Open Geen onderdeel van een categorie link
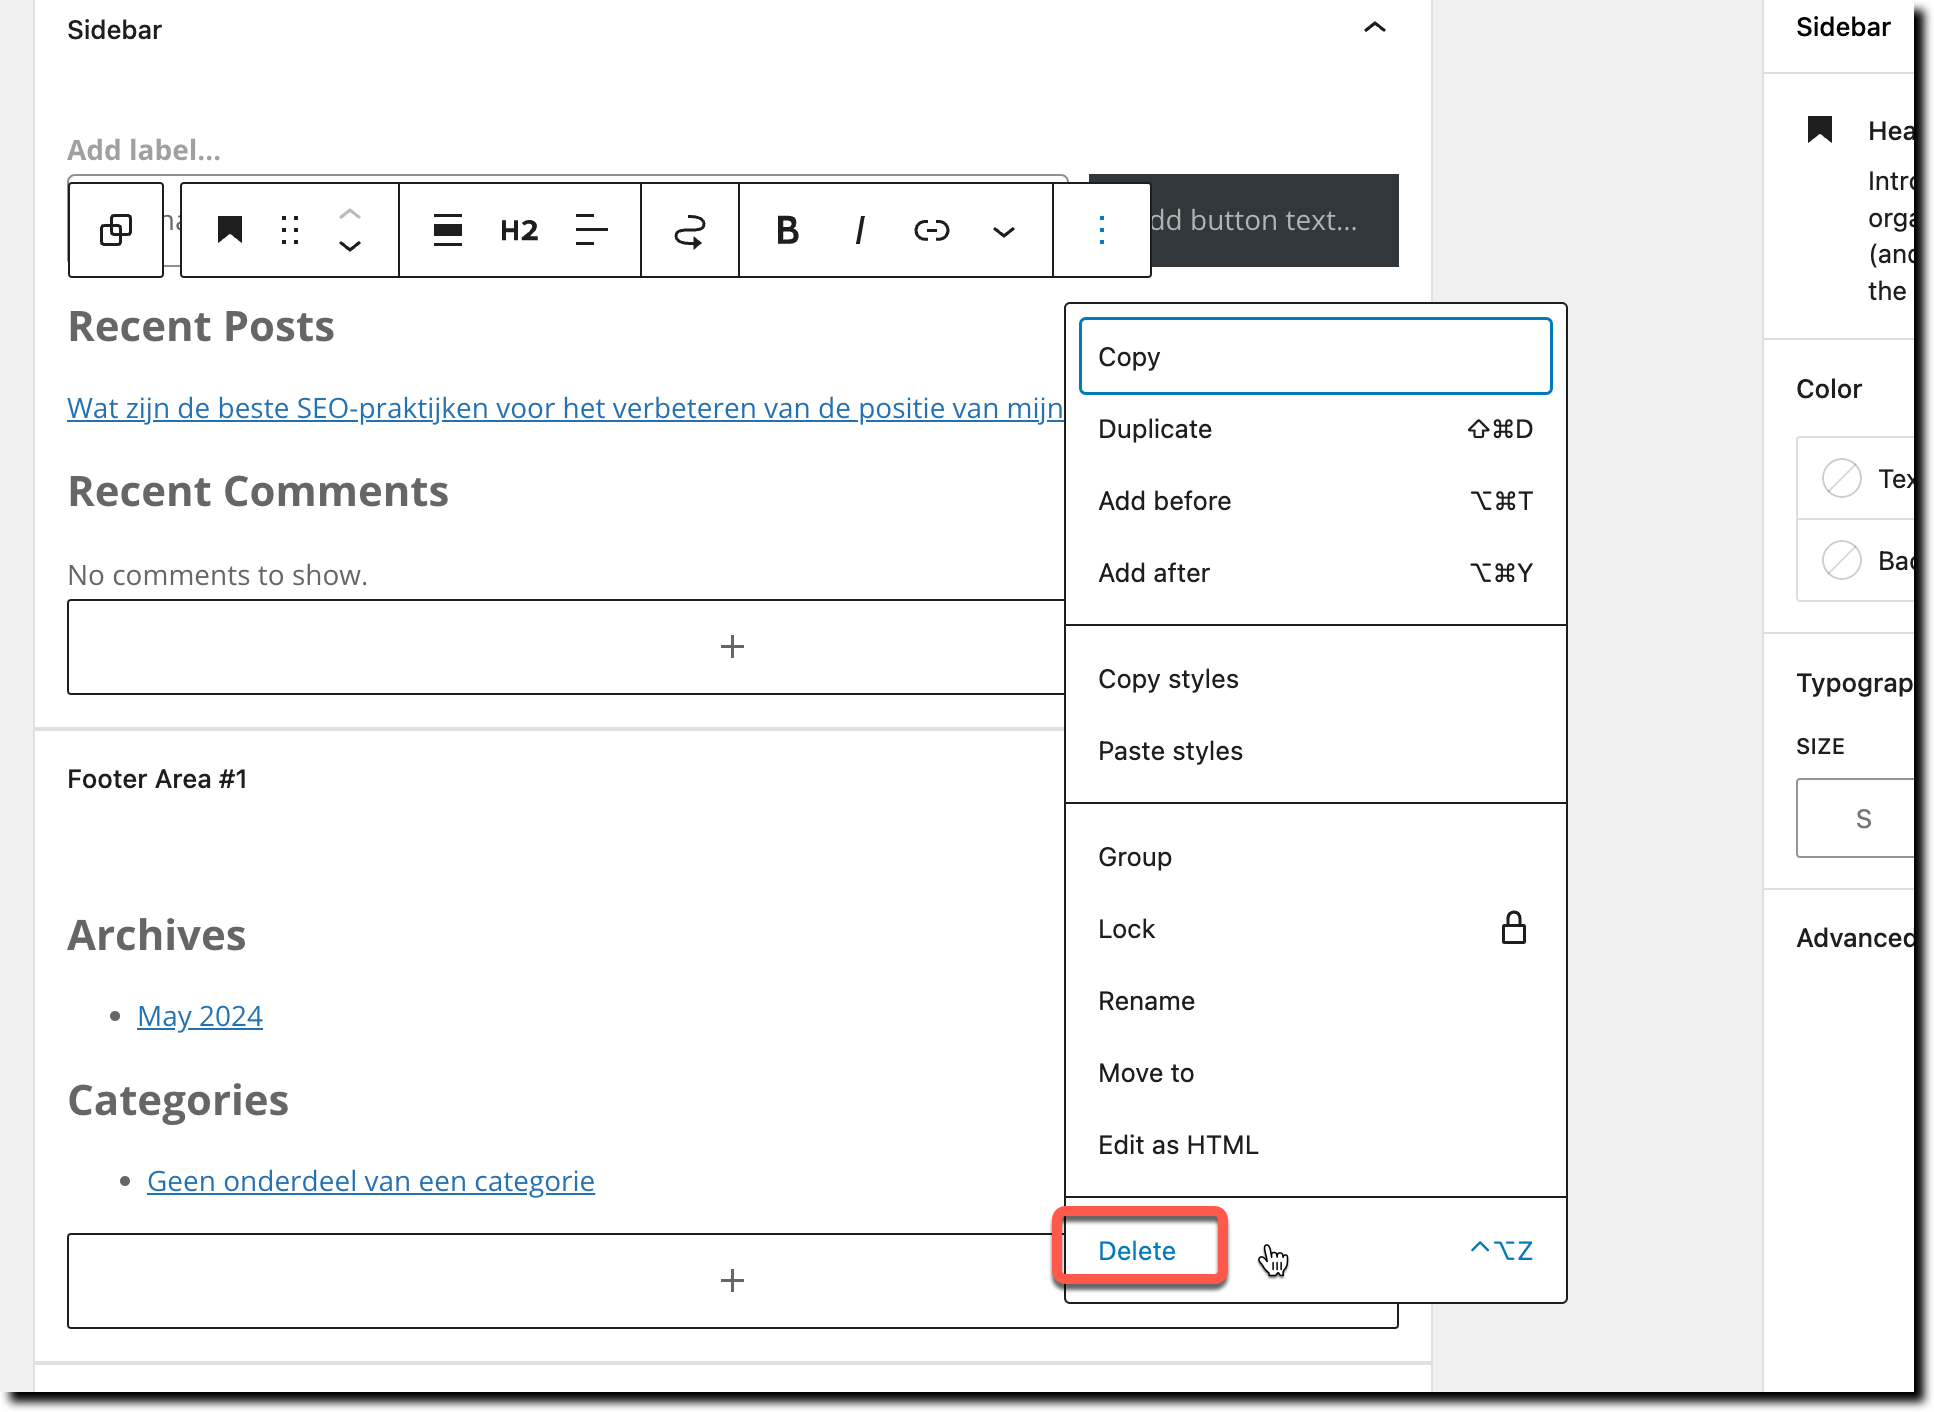This screenshot has width=1934, height=1412. 371,1181
